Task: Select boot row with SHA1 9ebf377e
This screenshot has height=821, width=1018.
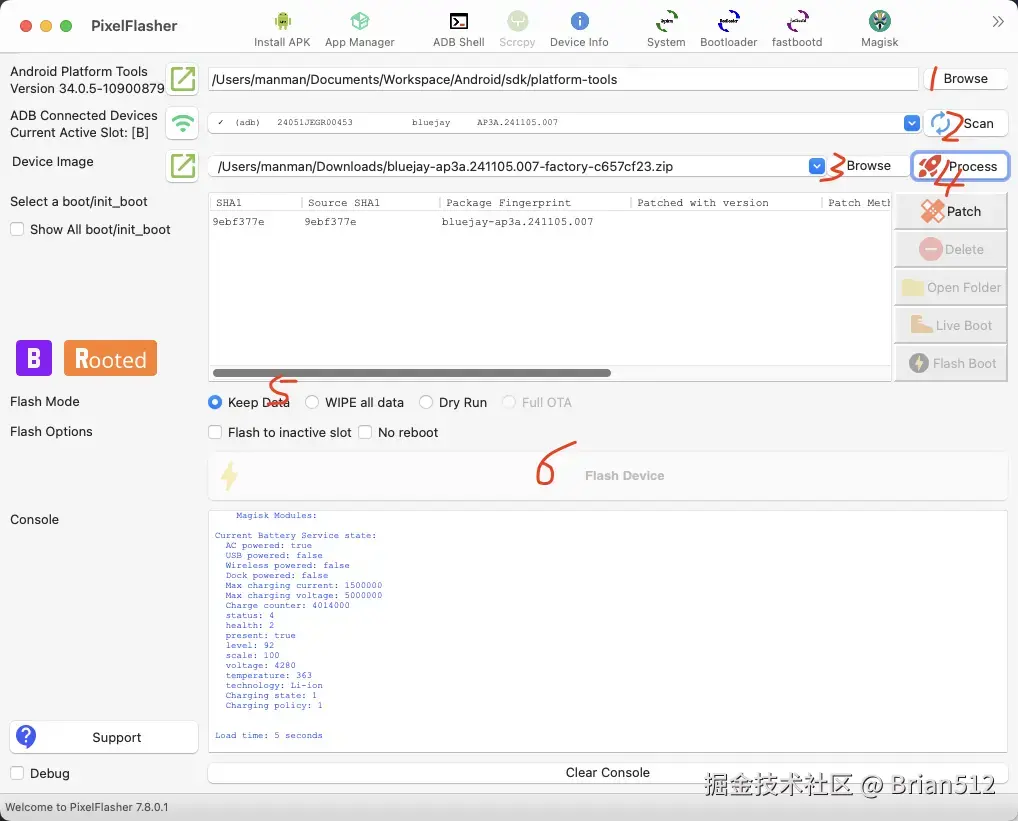Action: [549, 222]
